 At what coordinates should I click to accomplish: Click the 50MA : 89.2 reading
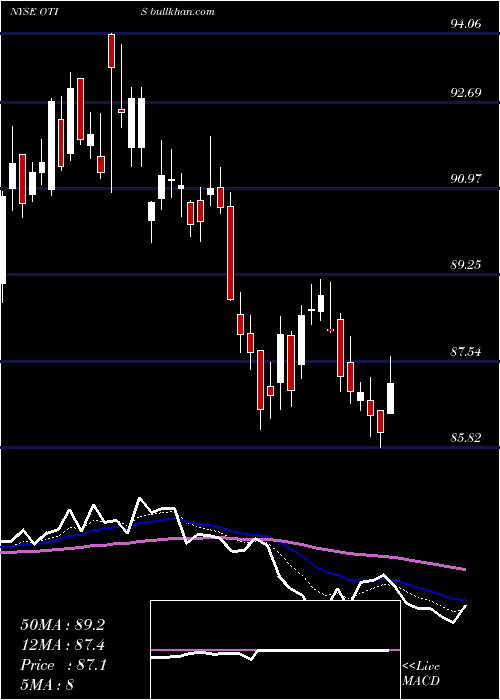62,625
